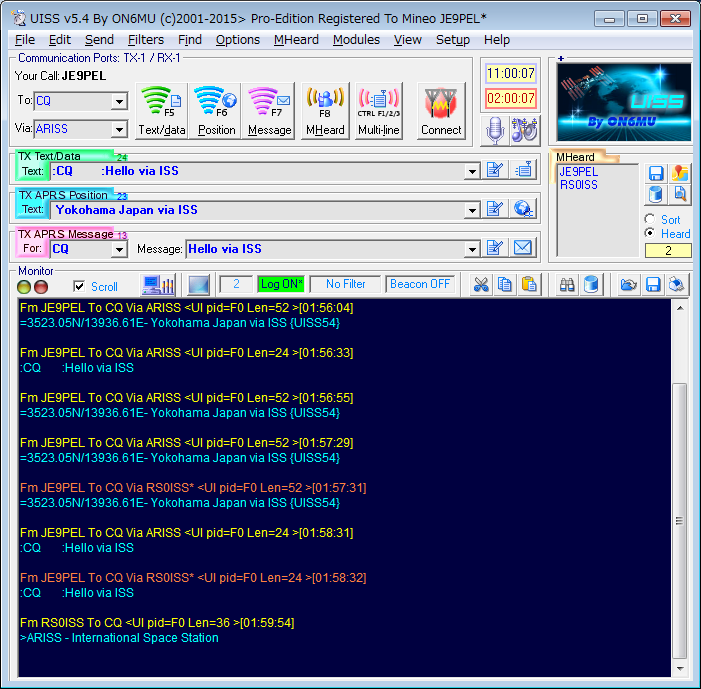
Task: Click the monitor scrollbar up arrow
Action: (x=680, y=308)
